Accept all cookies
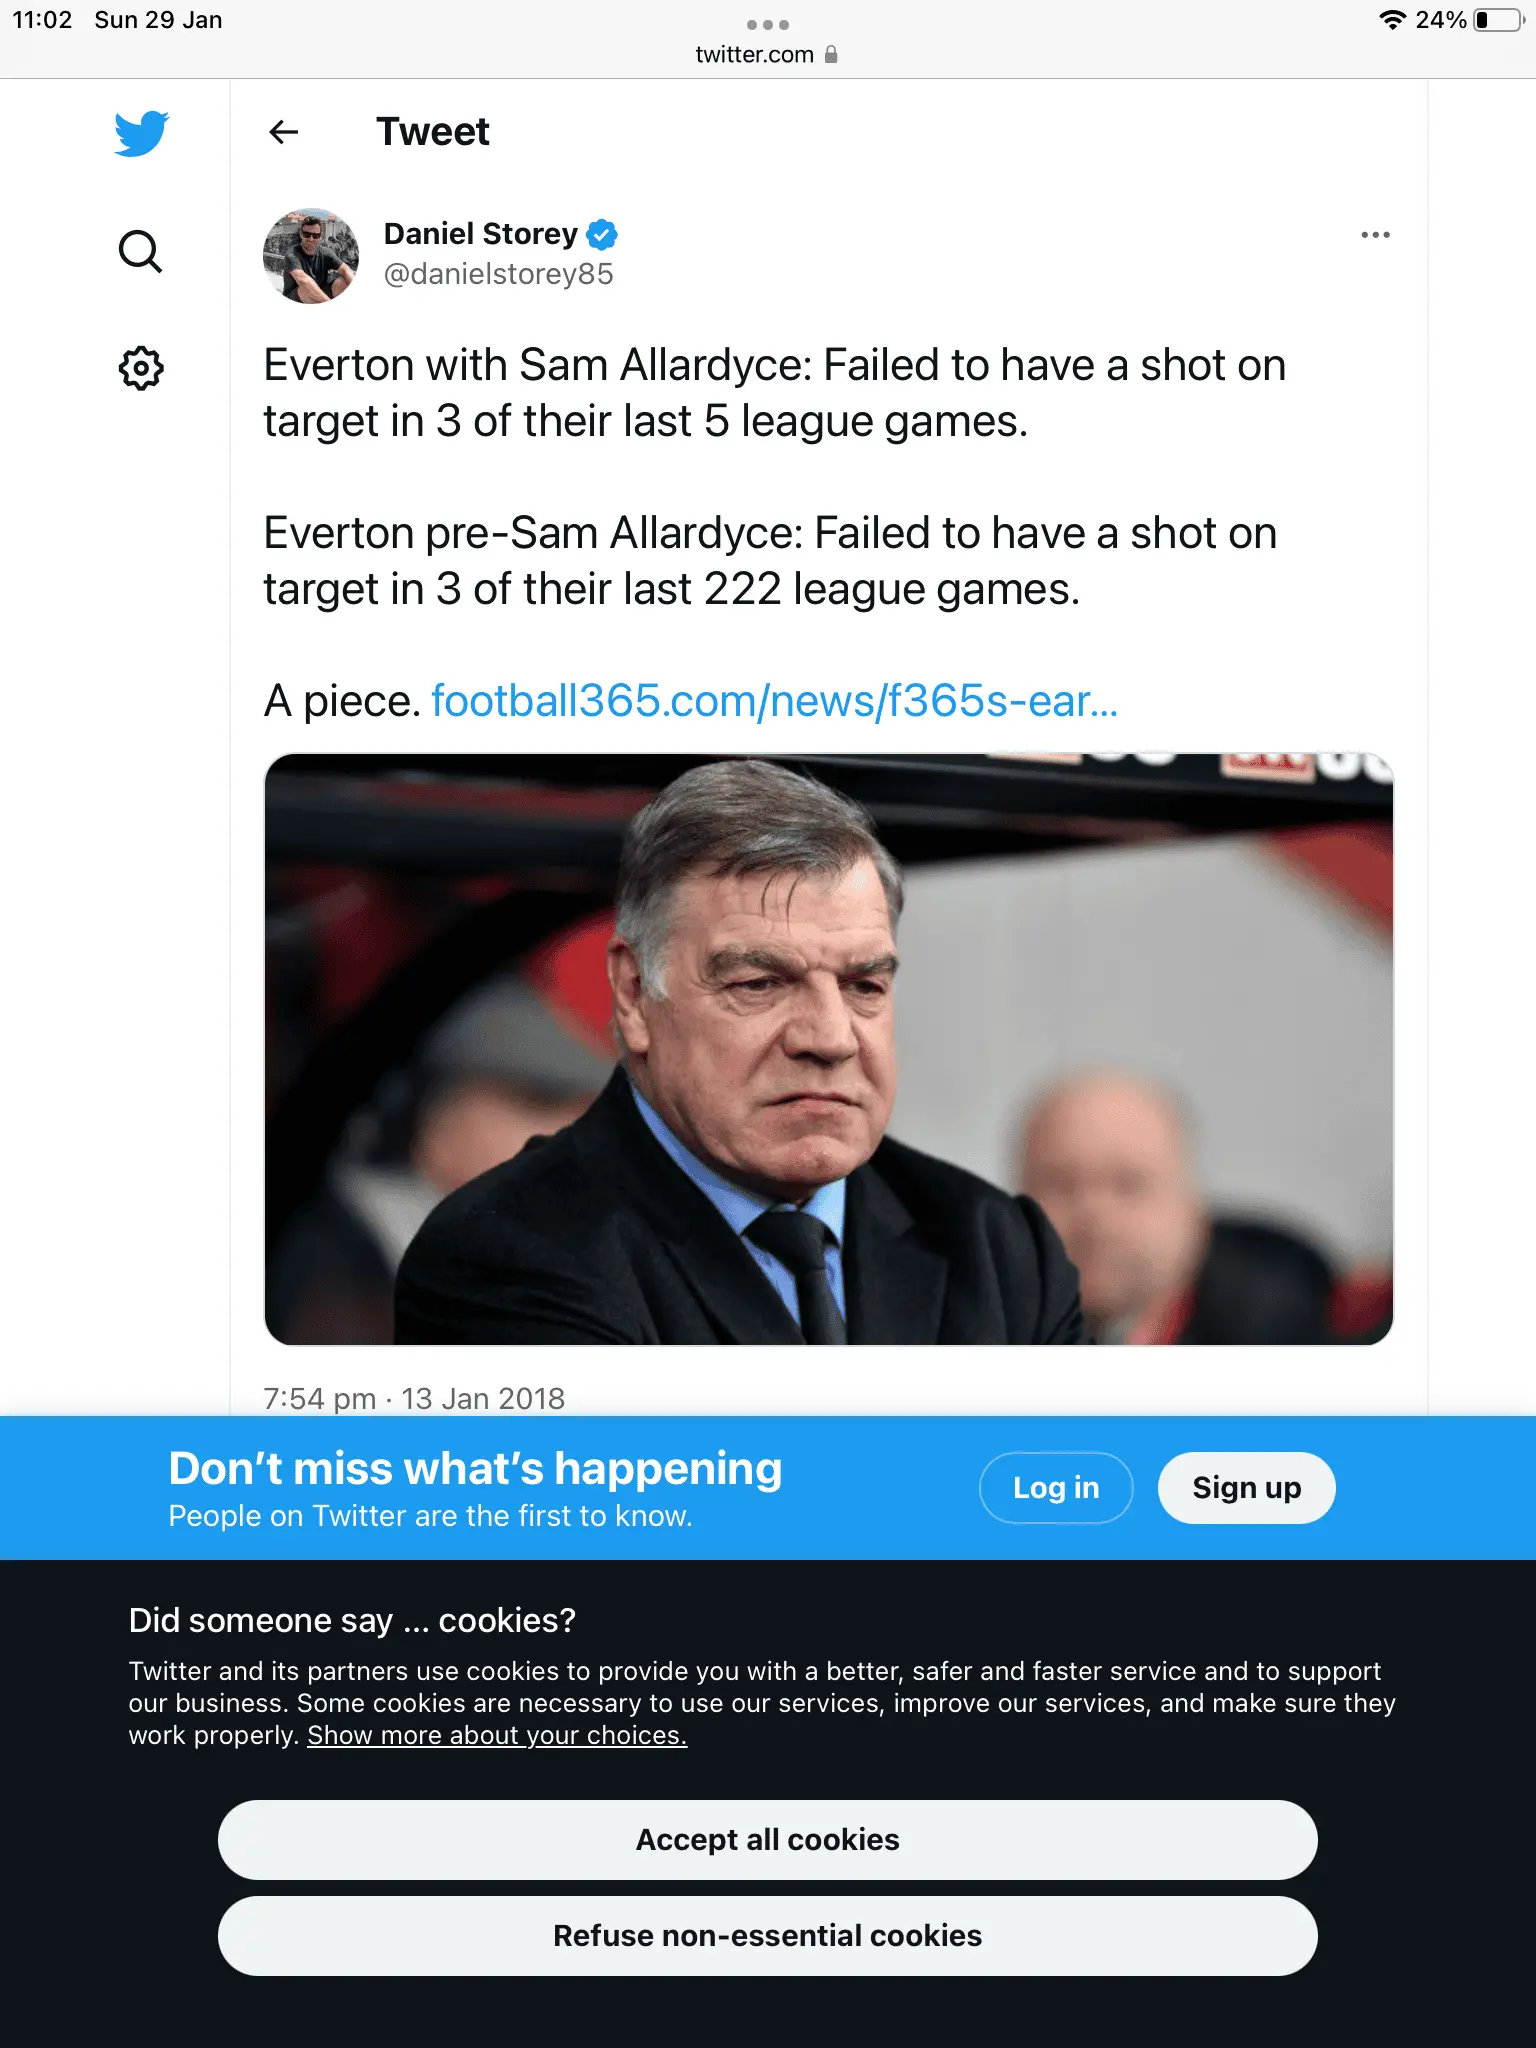This screenshot has height=2048, width=1536. (x=767, y=1840)
